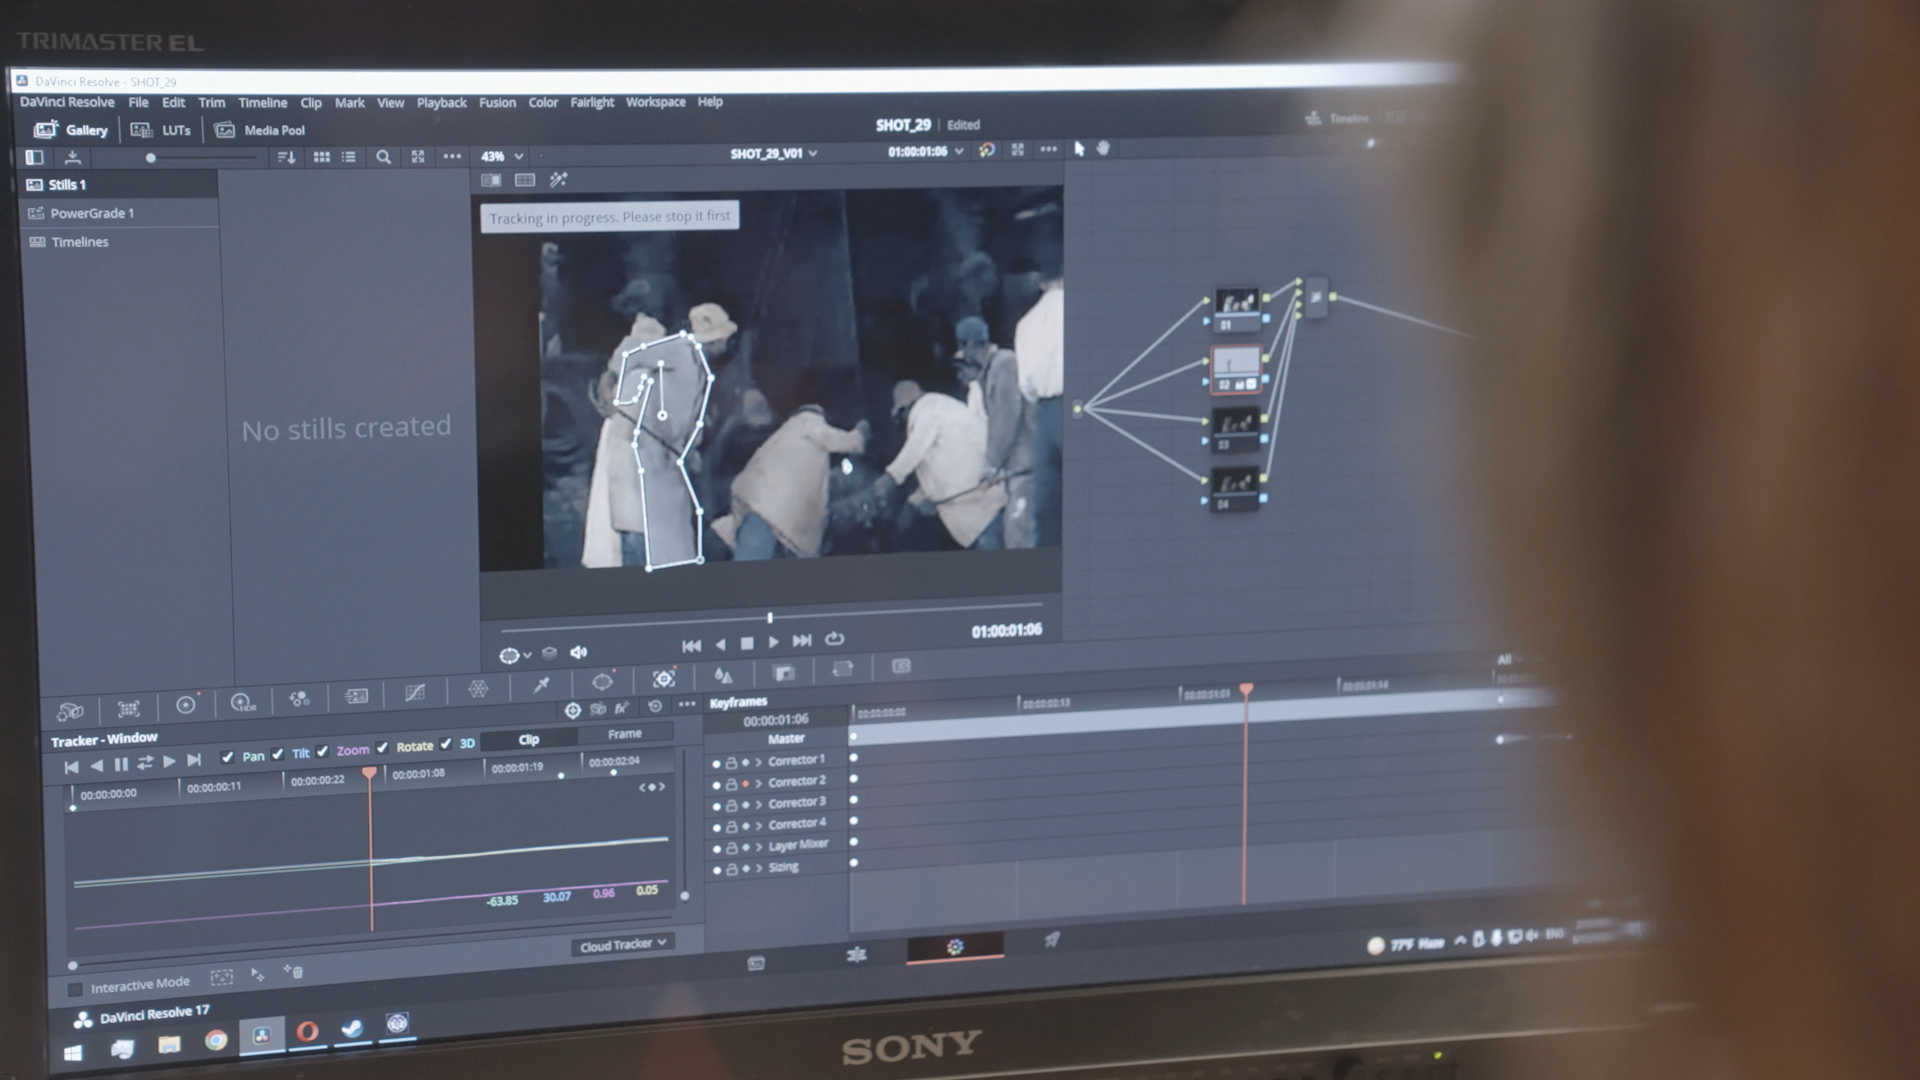1920x1080 pixels.
Task: Open the Power Window palette
Action: (x=602, y=682)
